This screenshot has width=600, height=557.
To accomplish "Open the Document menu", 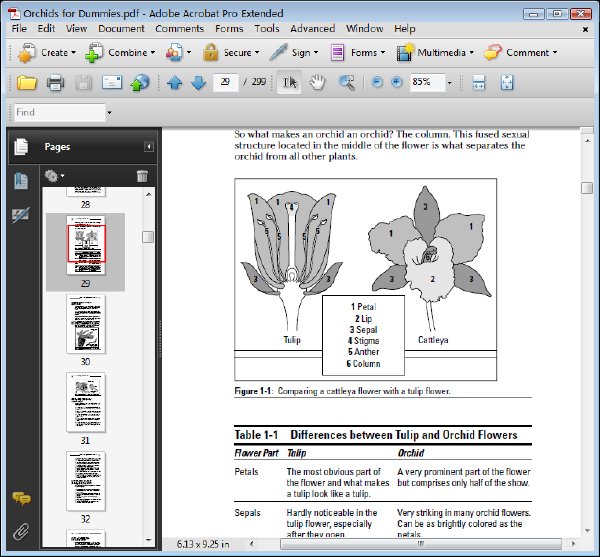I will [x=121, y=29].
